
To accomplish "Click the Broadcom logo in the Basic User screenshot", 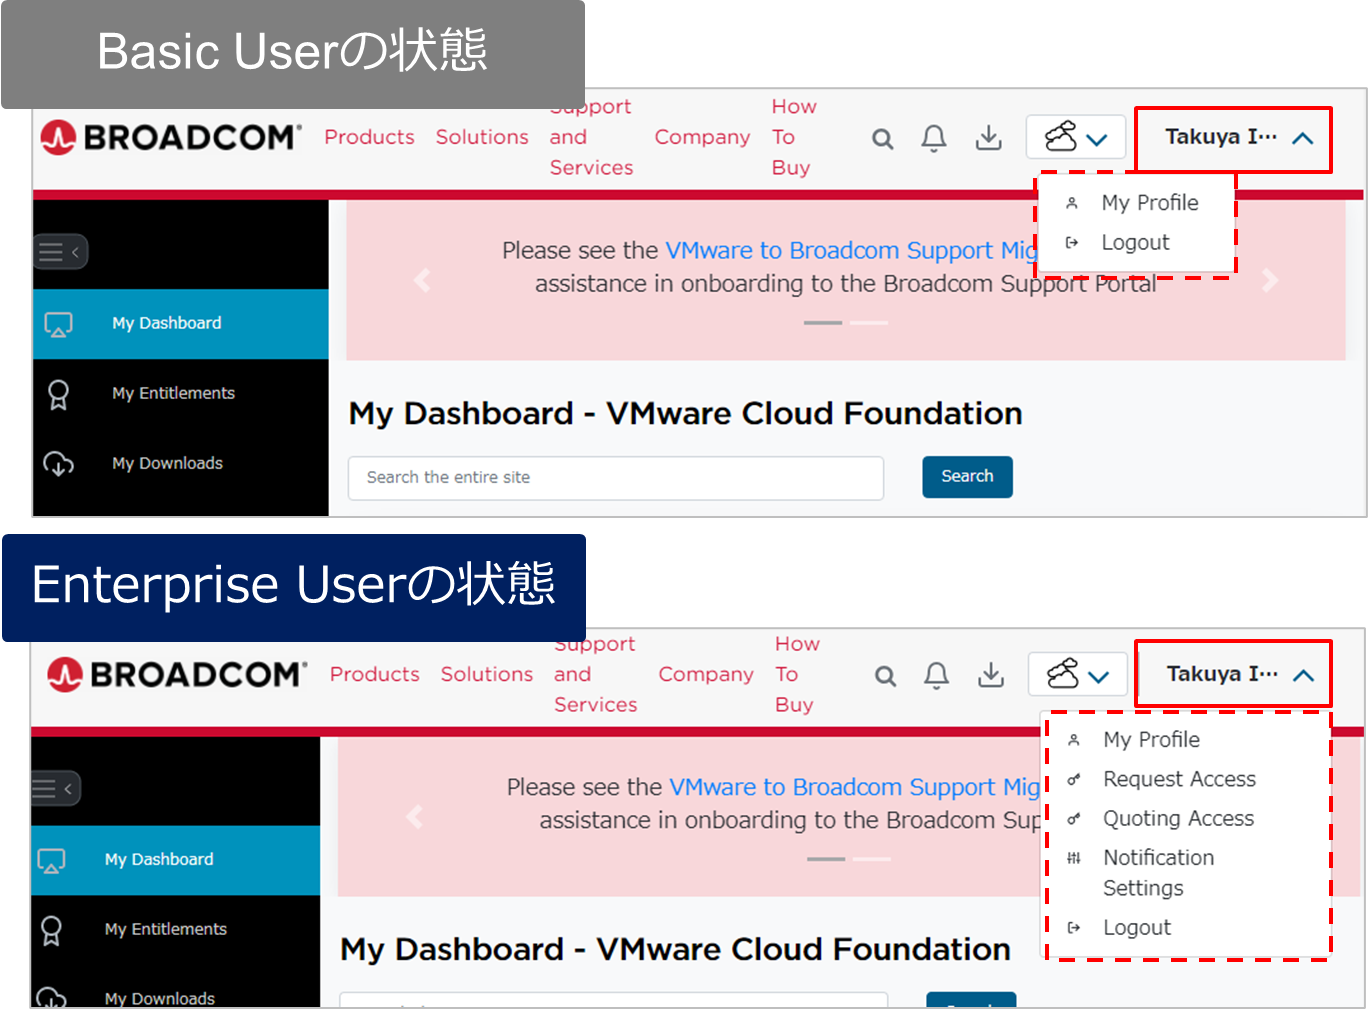I will (x=170, y=137).
